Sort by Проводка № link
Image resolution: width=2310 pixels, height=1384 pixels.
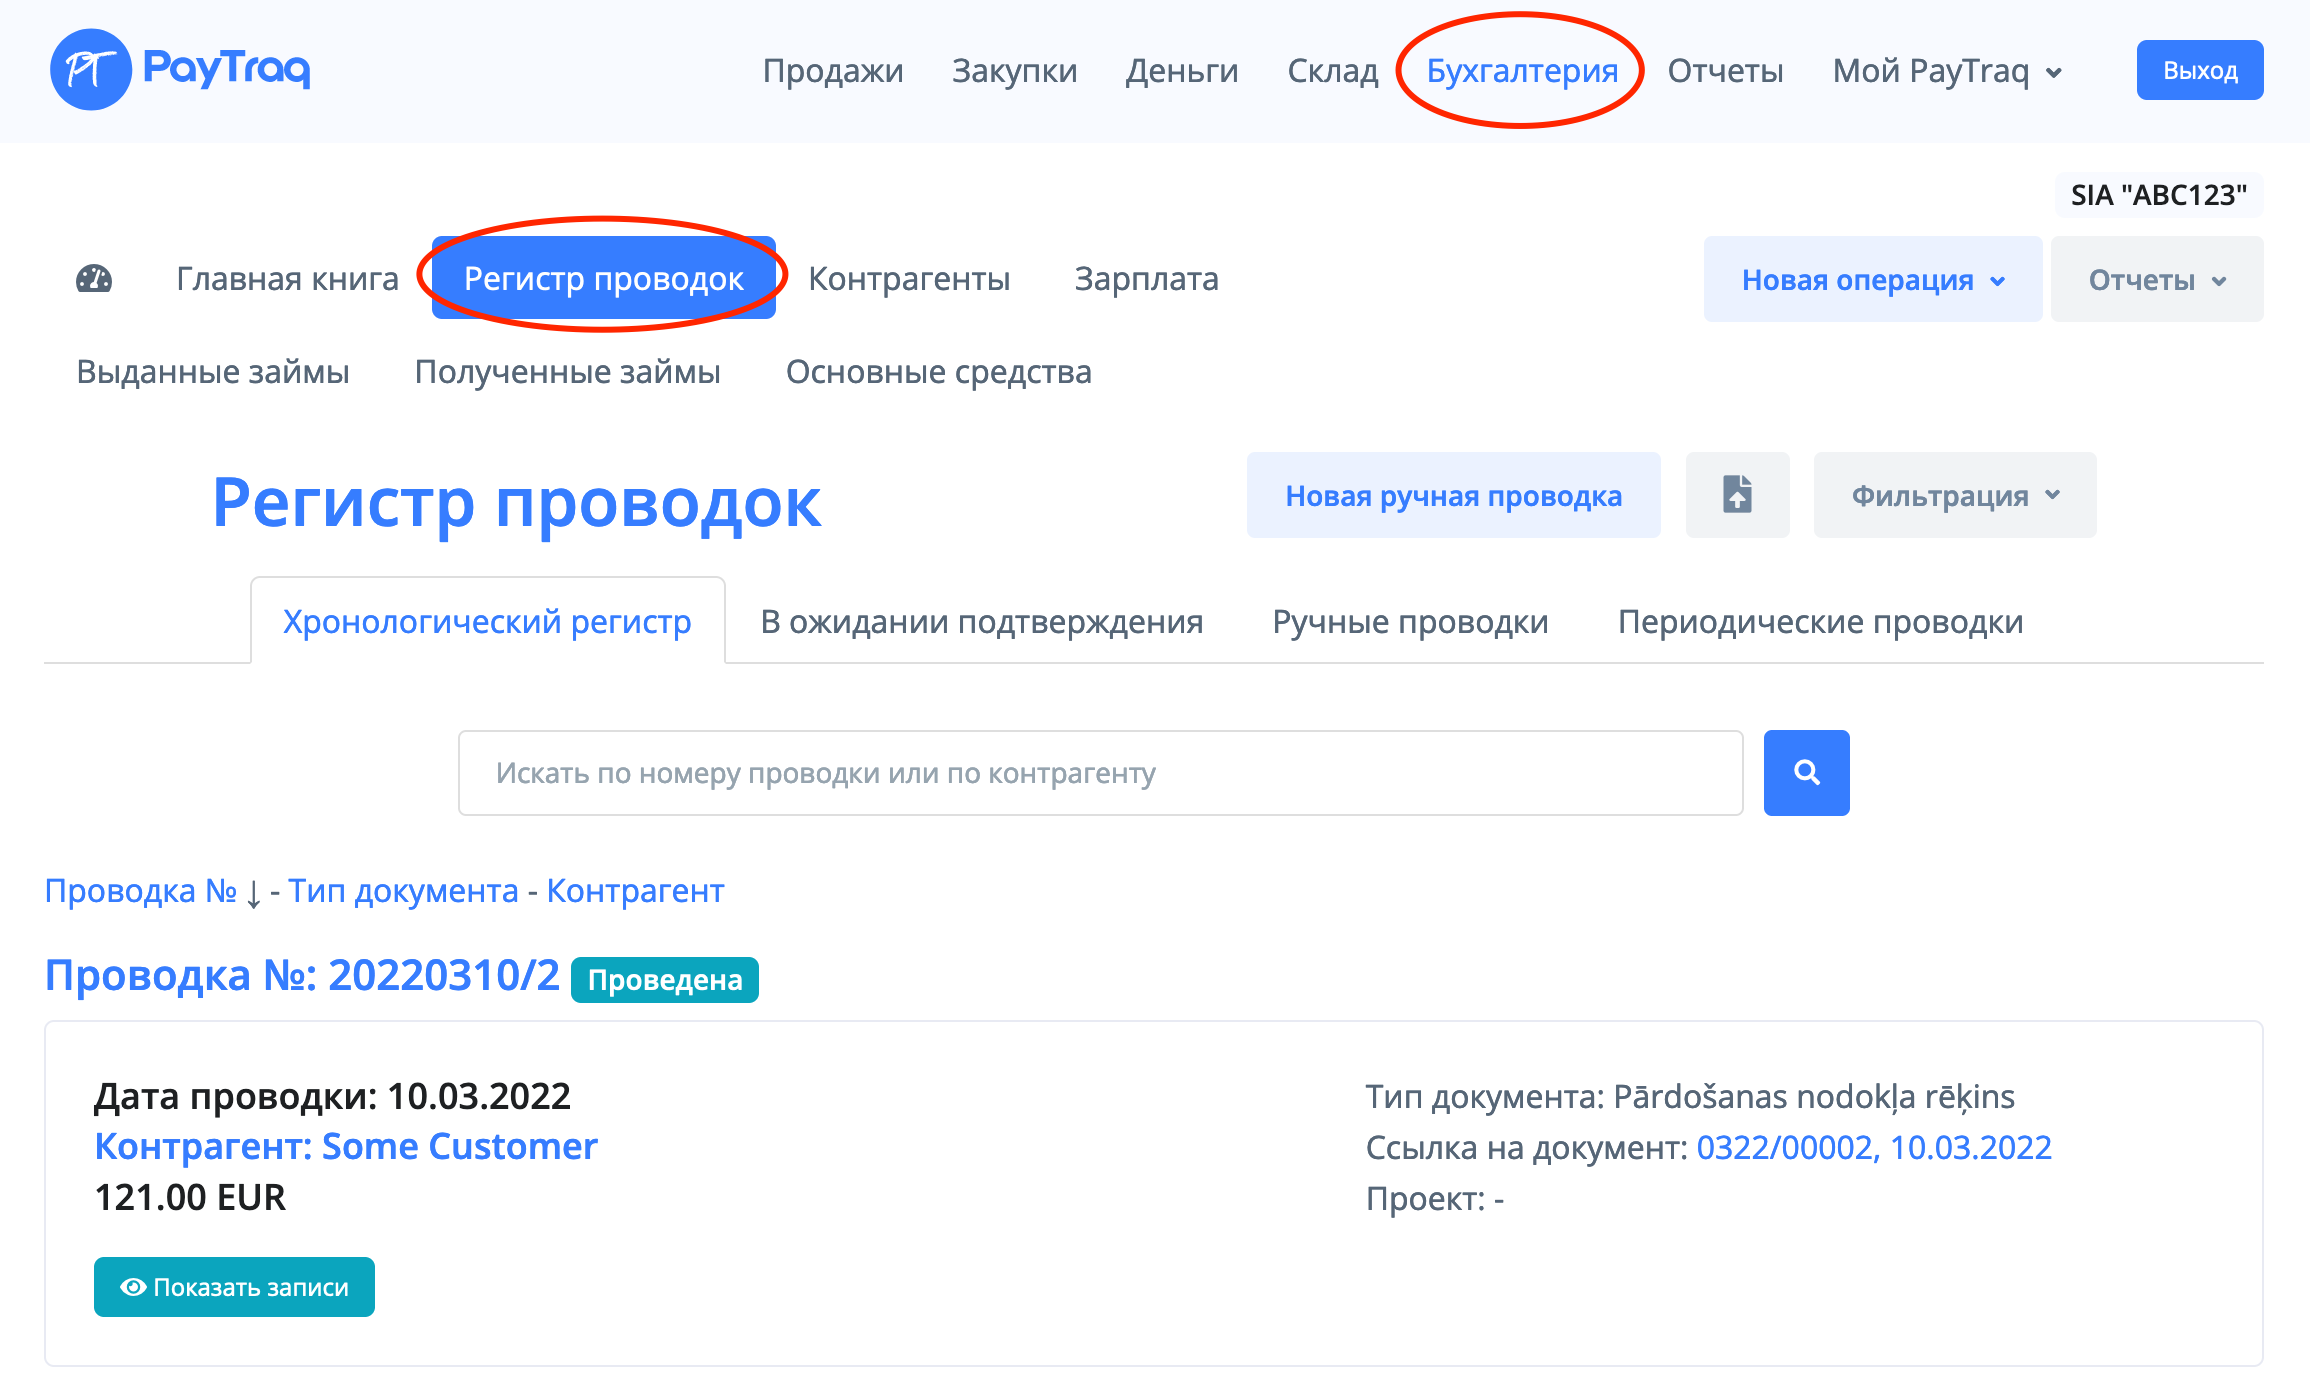coord(141,890)
